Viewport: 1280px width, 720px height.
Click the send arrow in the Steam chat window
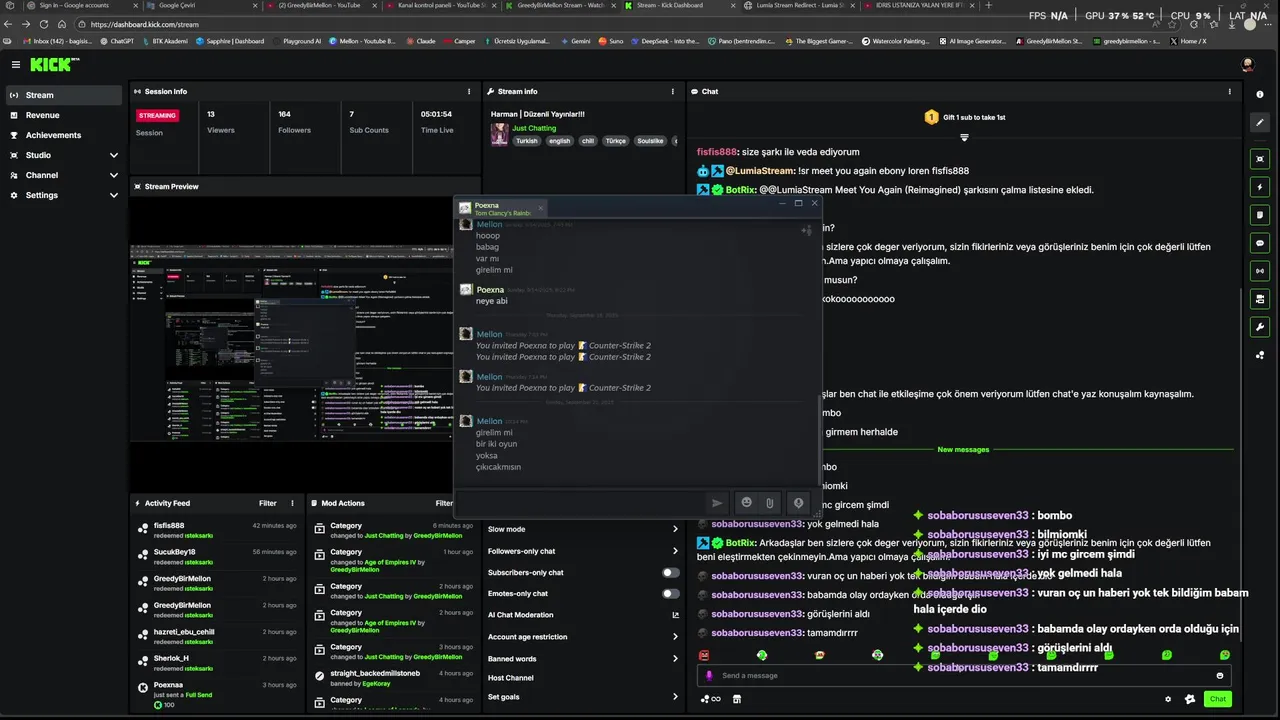(x=717, y=503)
